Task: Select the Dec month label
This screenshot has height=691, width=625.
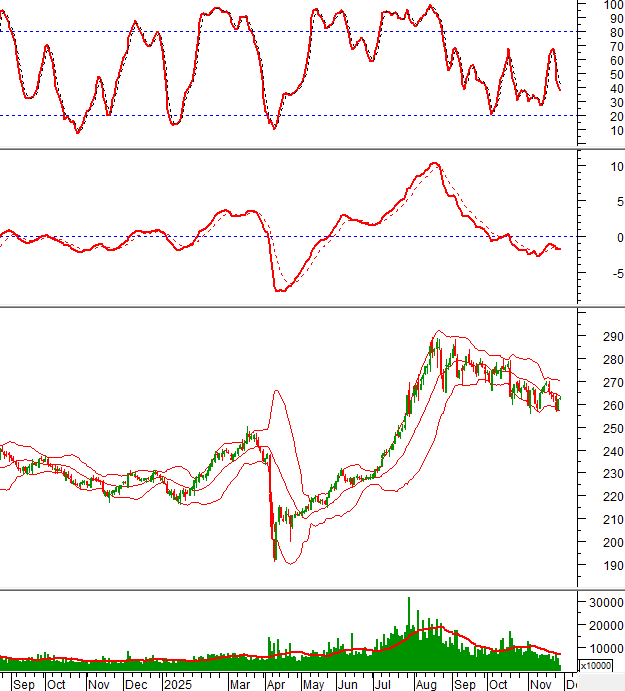Action: tap(137, 684)
